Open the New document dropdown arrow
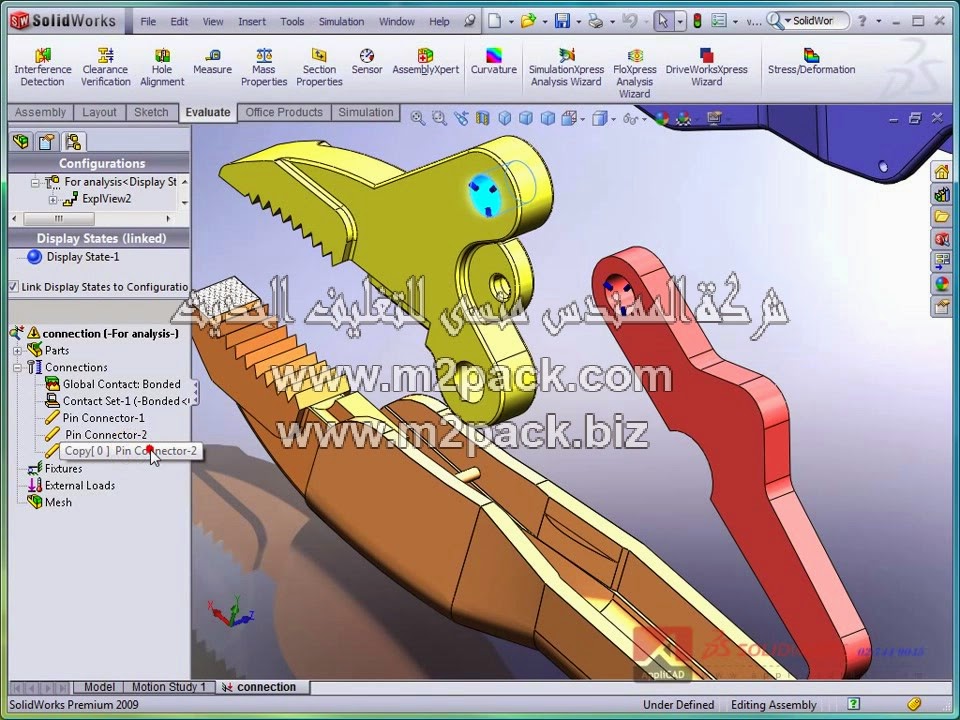The width and height of the screenshot is (960, 720). pyautogui.click(x=510, y=21)
